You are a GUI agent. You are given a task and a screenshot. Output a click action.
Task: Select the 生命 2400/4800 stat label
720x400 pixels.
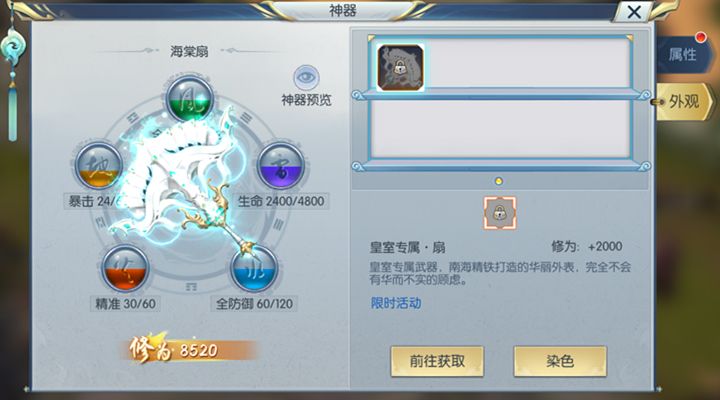281,201
